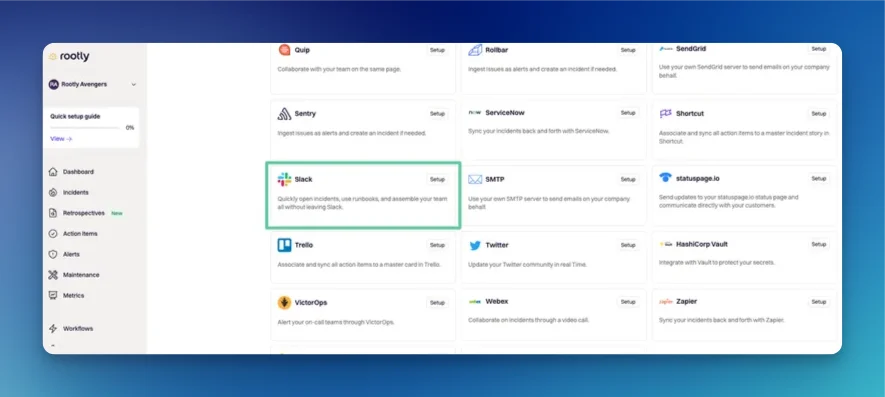
Task: Click the Alerts shield icon
Action: click(53, 254)
